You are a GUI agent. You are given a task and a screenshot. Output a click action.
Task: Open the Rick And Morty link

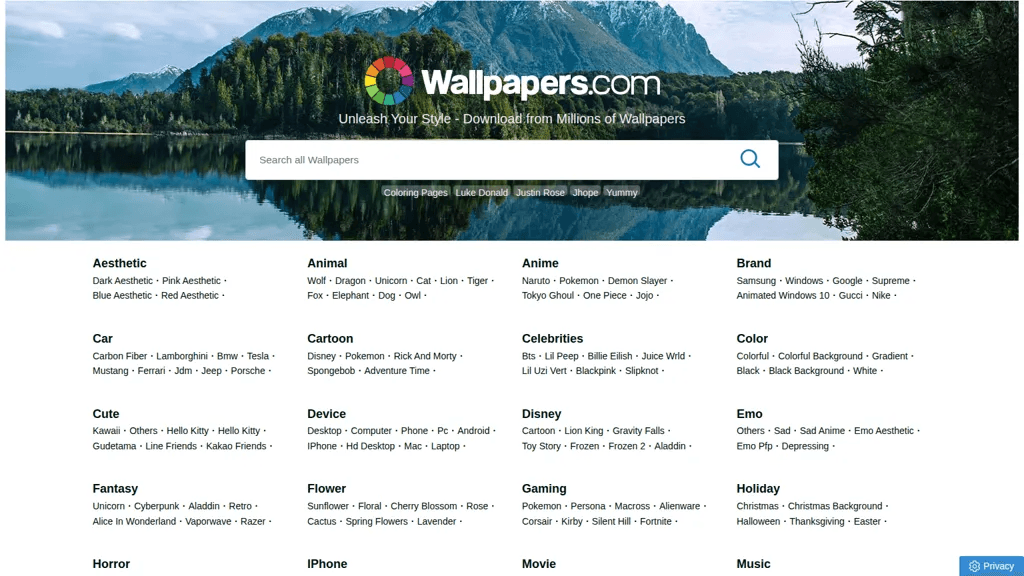click(424, 356)
